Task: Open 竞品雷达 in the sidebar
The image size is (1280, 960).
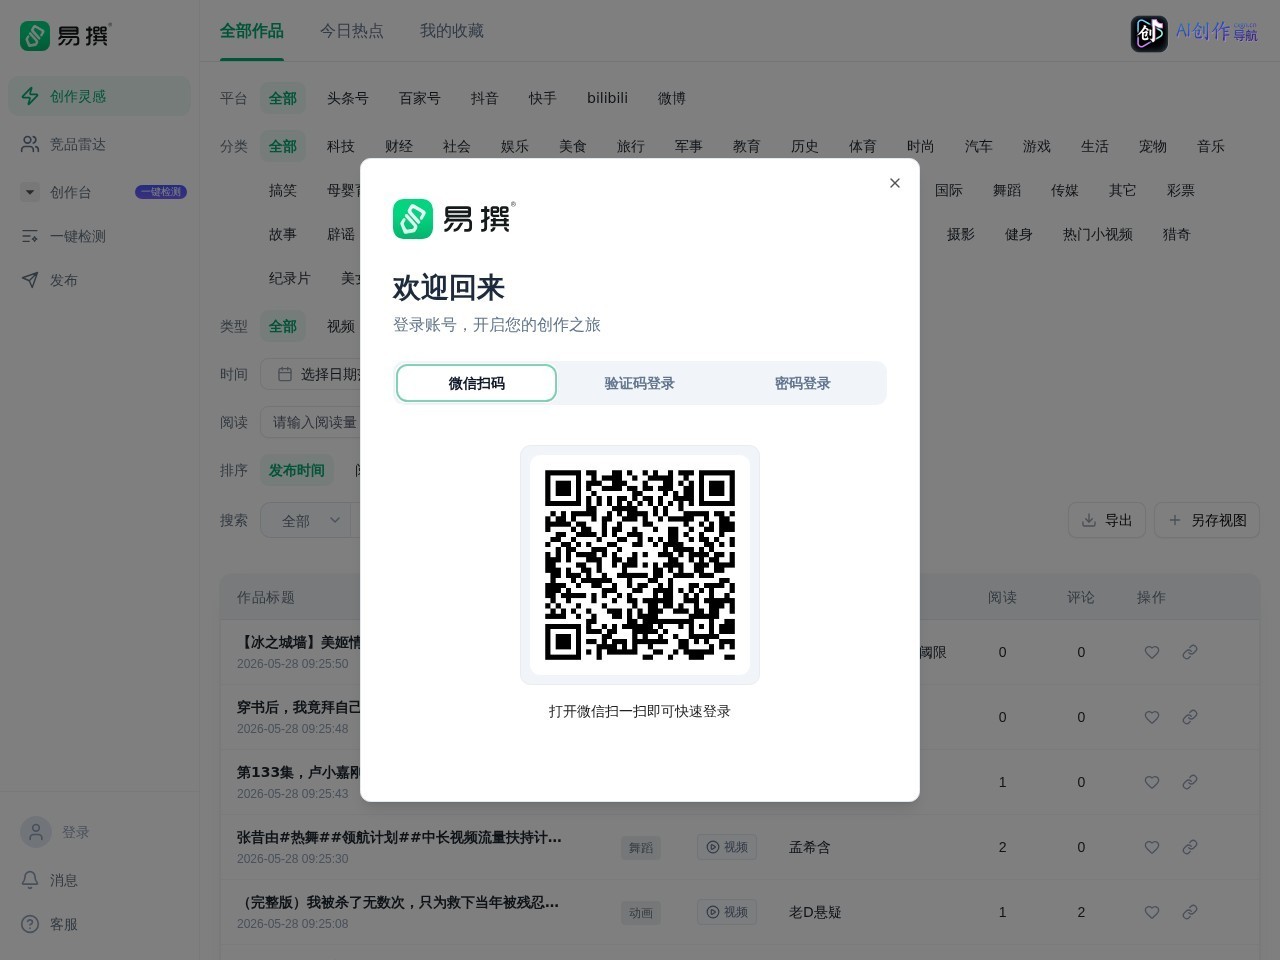Action: tap(100, 144)
